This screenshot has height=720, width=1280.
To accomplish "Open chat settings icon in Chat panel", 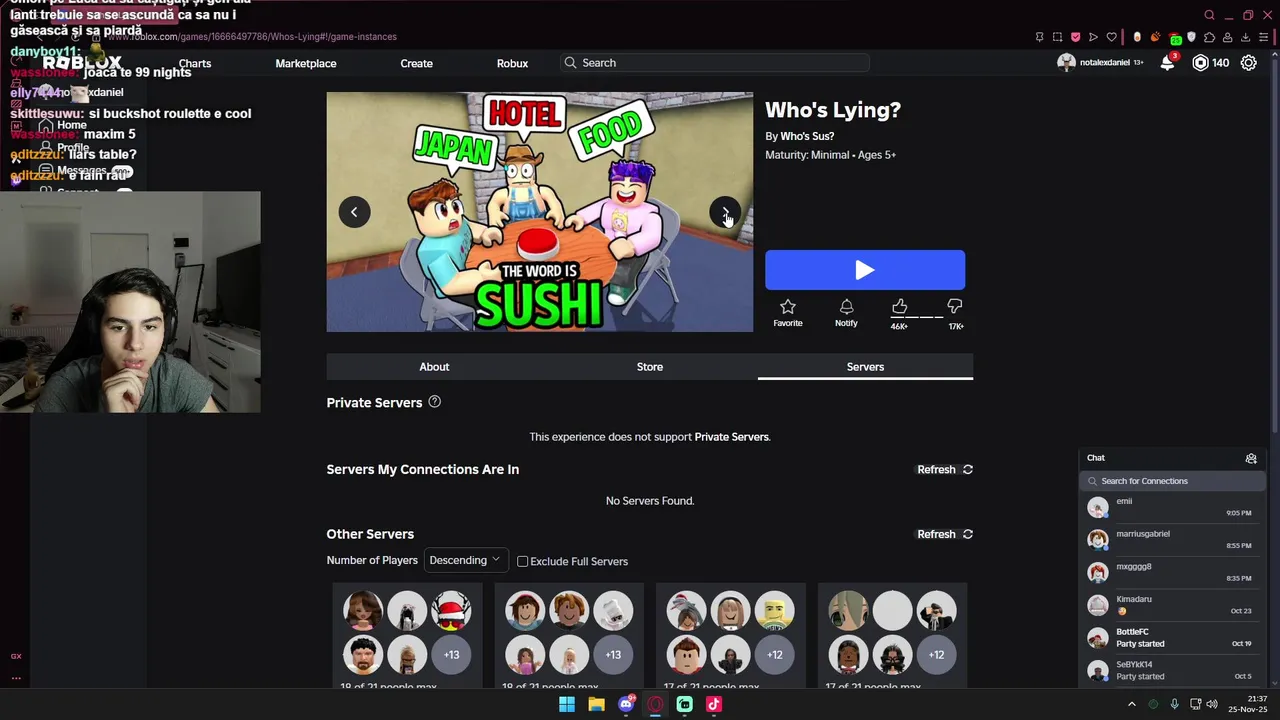I will coord(1251,458).
